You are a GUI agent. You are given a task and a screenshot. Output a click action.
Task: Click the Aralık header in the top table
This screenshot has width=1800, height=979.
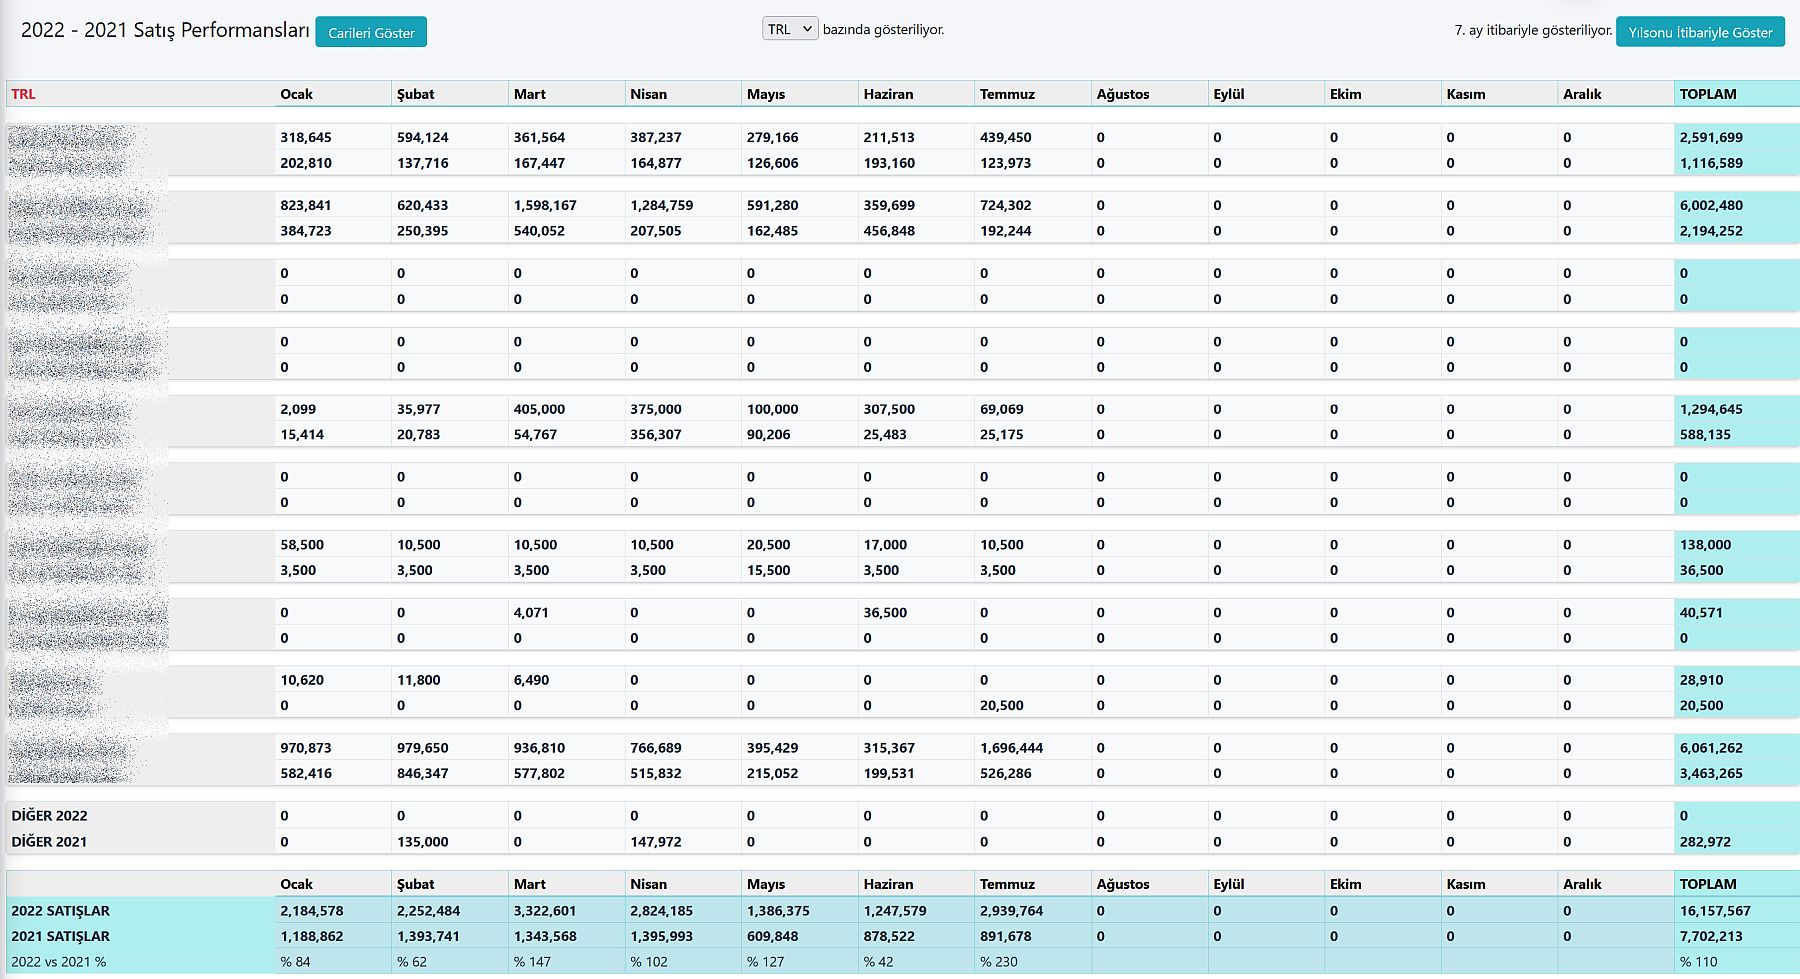[x=1581, y=94]
